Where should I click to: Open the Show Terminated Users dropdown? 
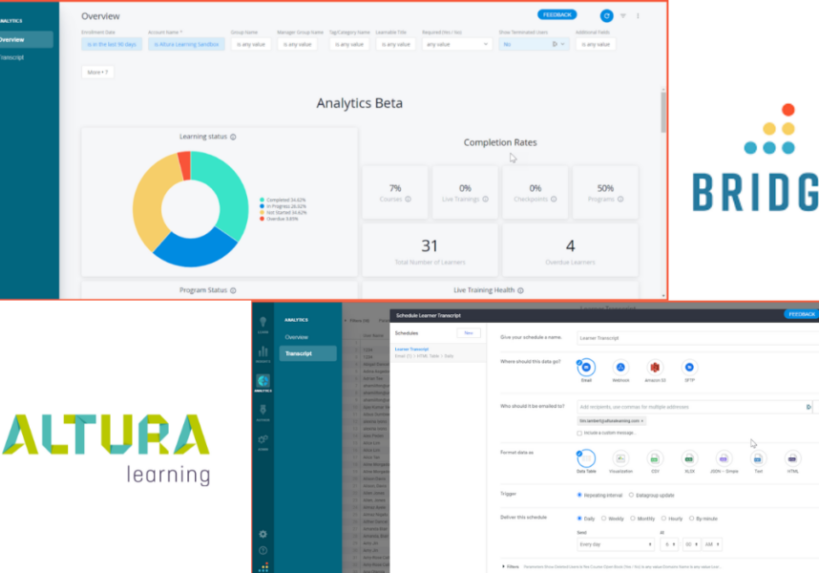coord(533,44)
